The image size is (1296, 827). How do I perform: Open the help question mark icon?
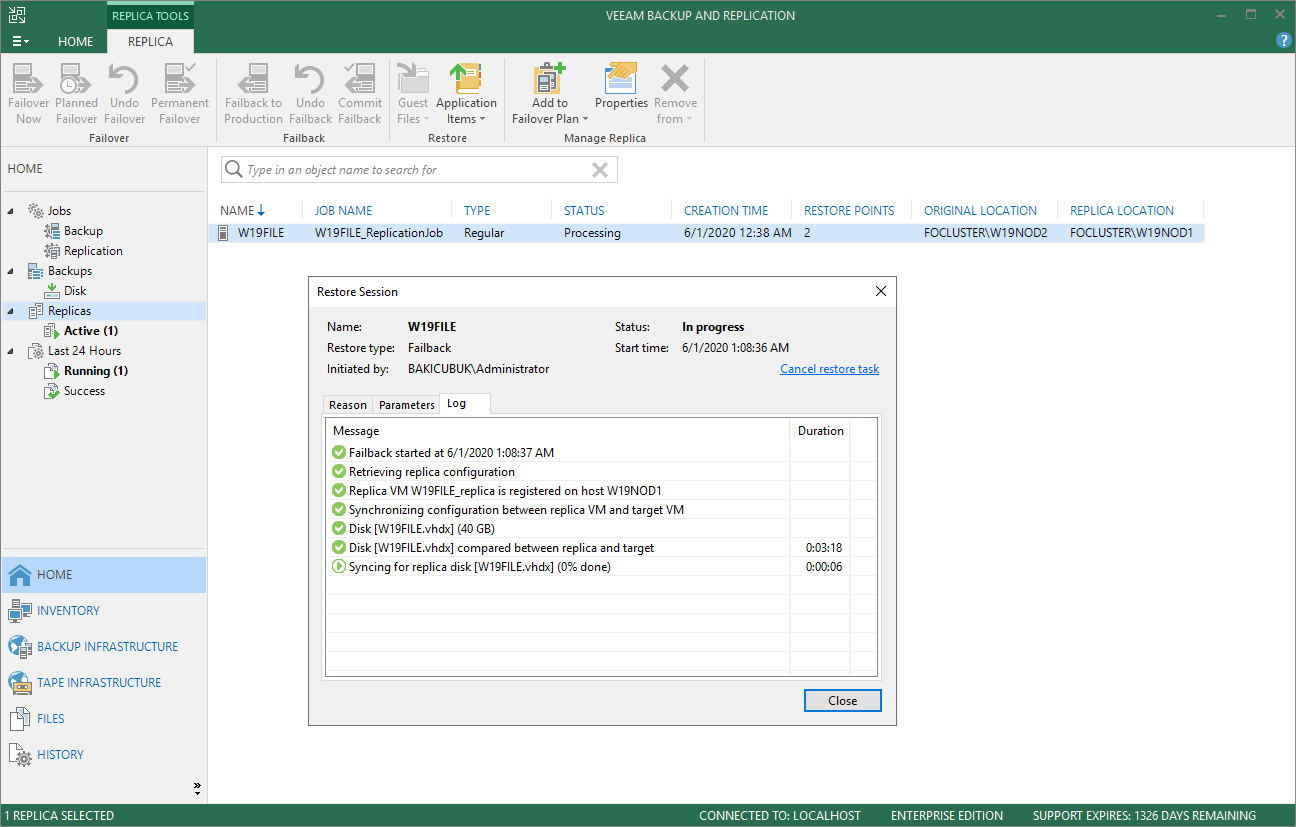[x=1284, y=41]
